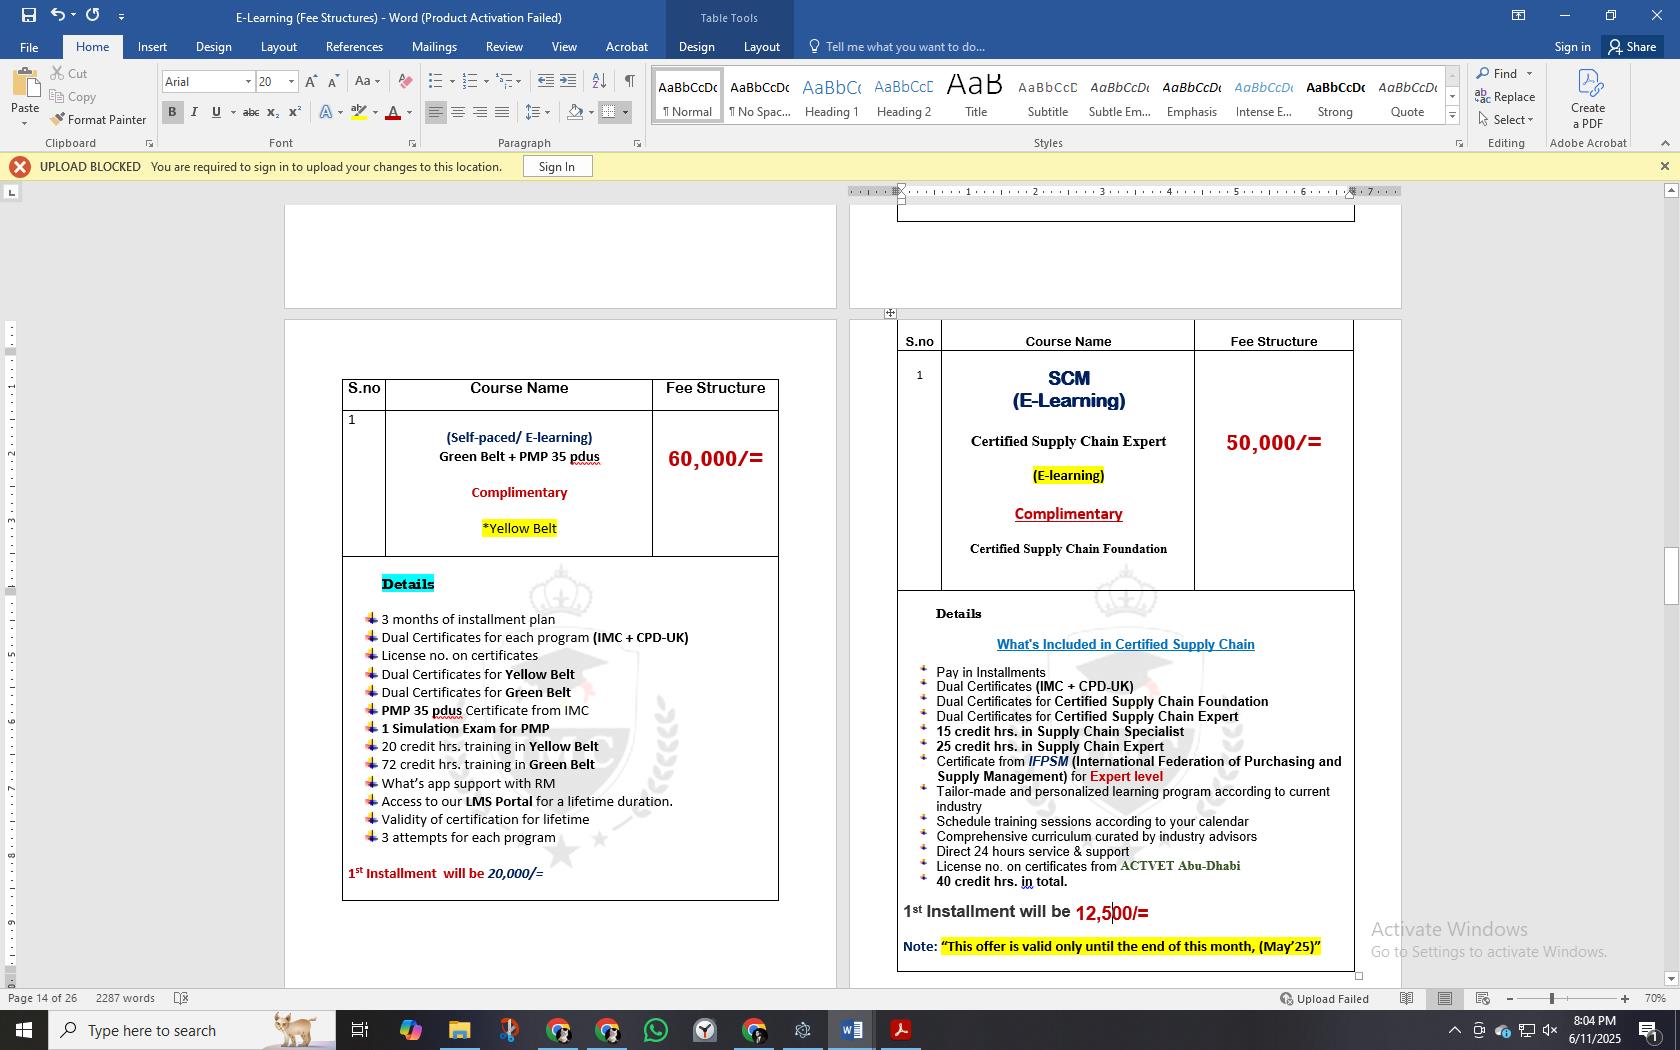The image size is (1680, 1050).
Task: Justify the paragraph text
Action: click(x=502, y=112)
